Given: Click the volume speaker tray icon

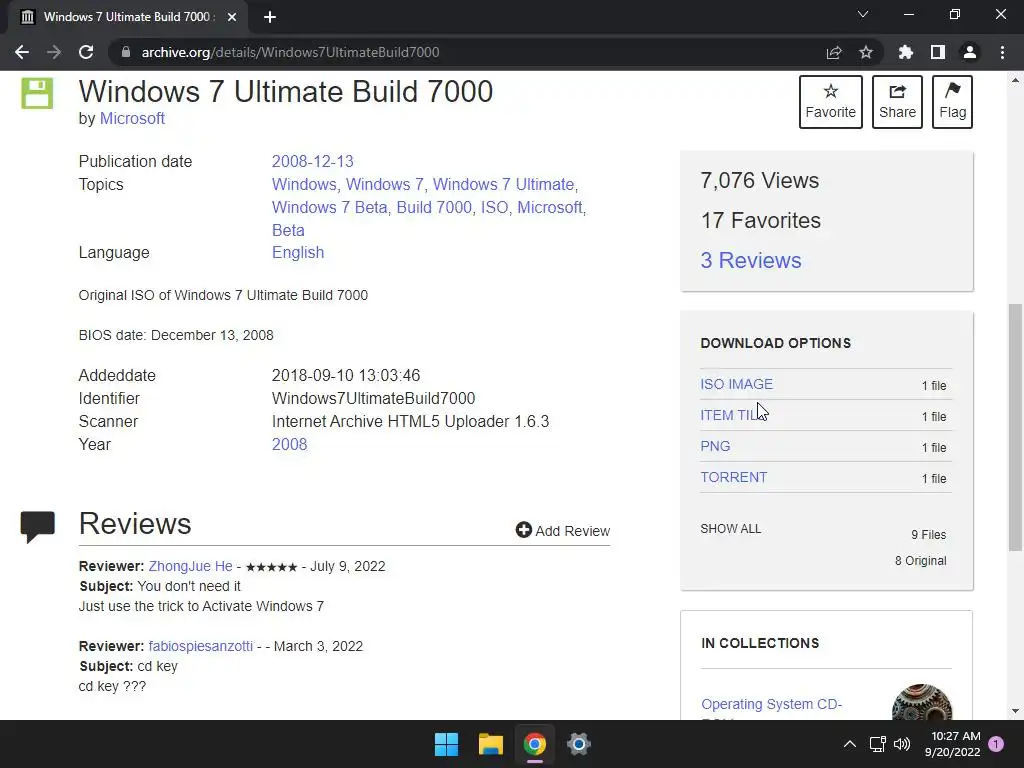Looking at the screenshot, I should 902,744.
